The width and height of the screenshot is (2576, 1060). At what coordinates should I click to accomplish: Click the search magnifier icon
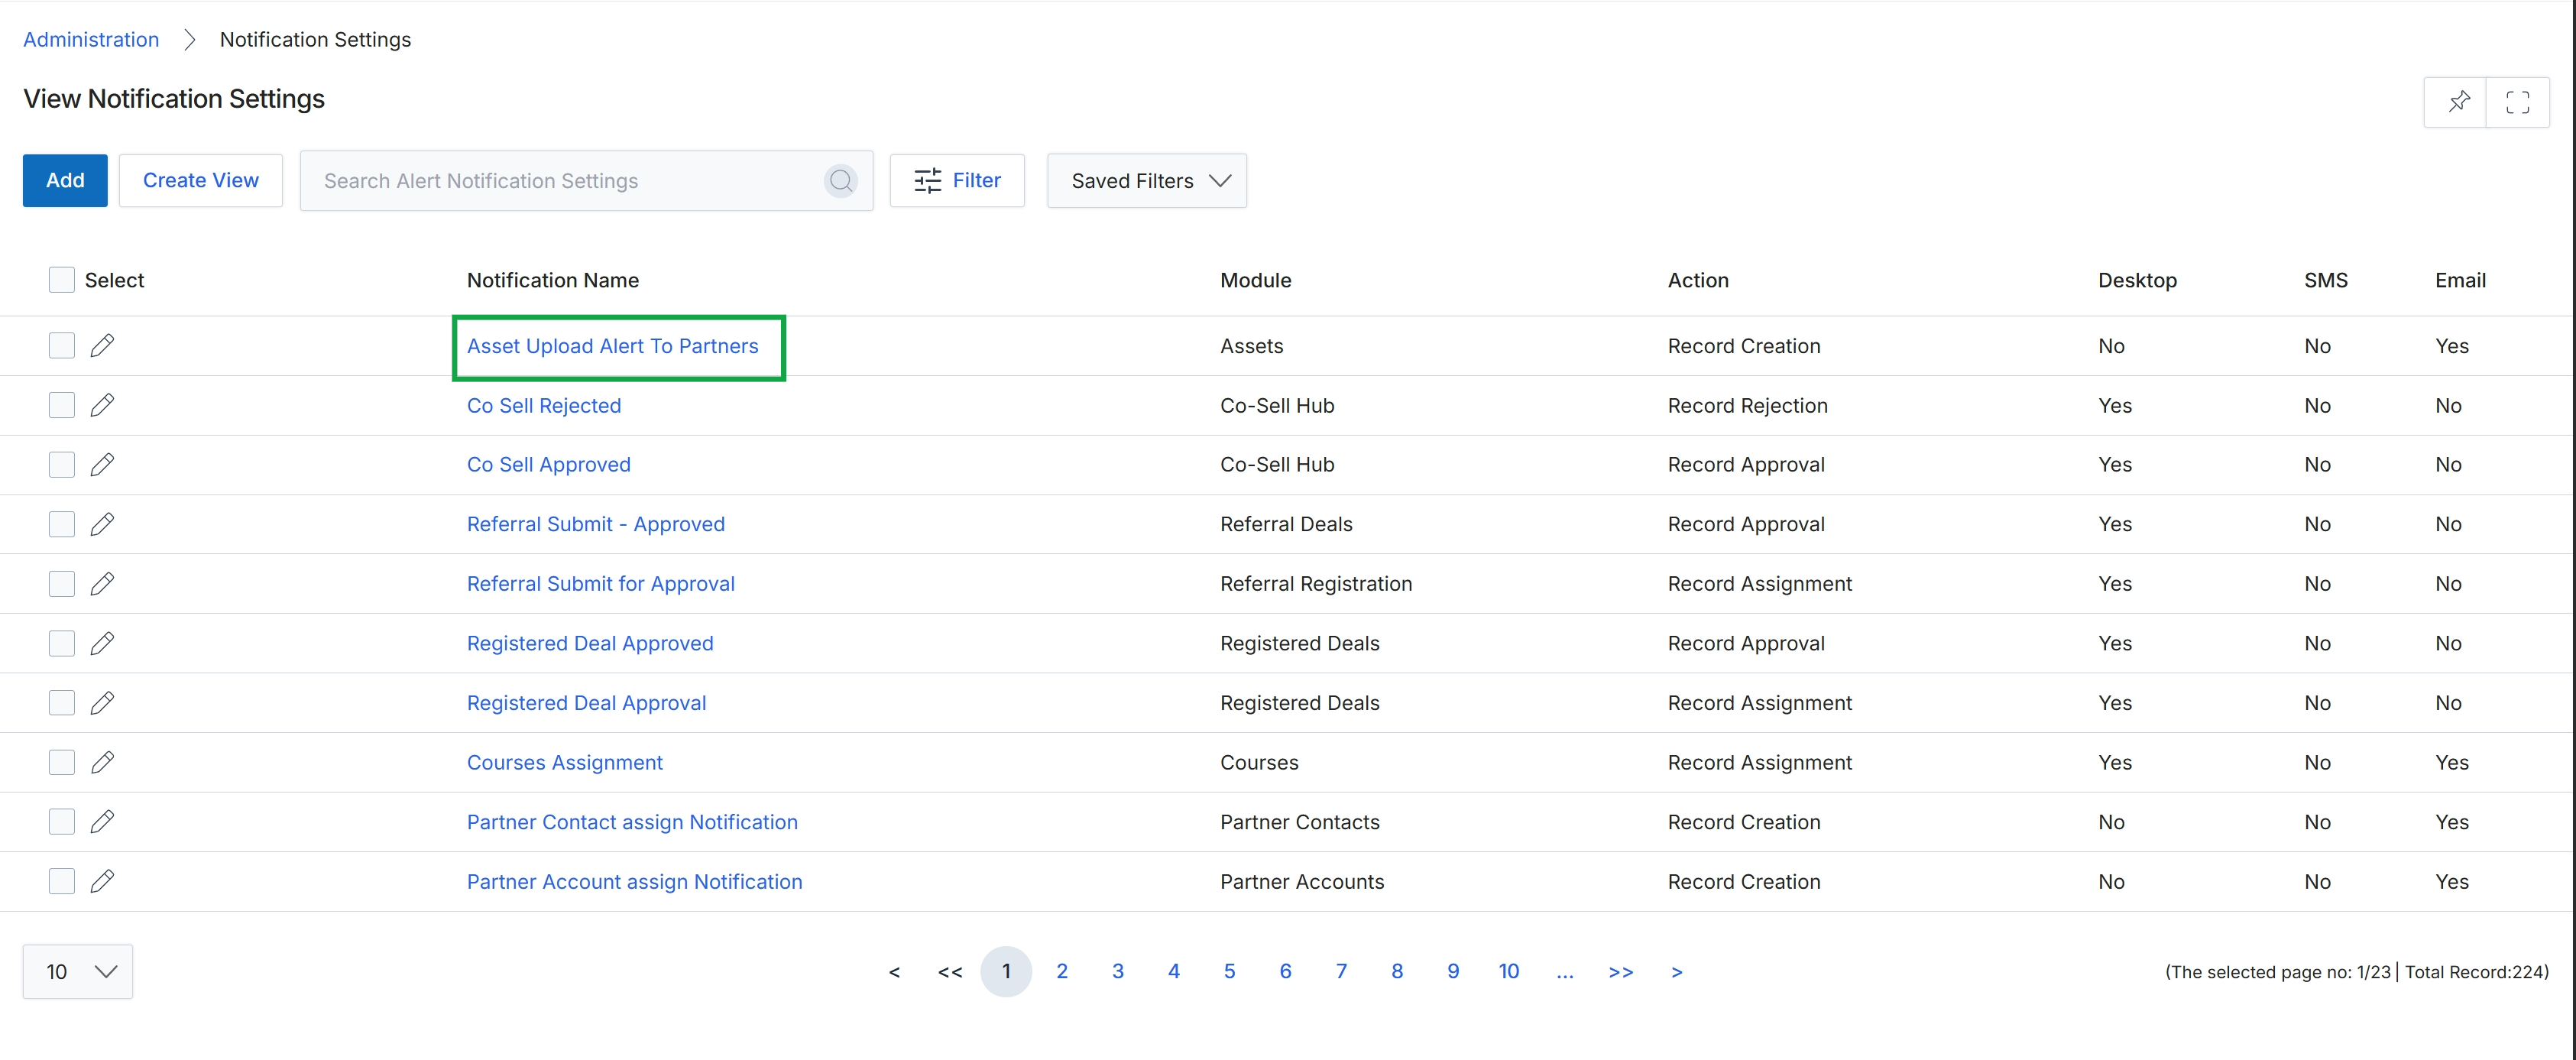coord(841,181)
